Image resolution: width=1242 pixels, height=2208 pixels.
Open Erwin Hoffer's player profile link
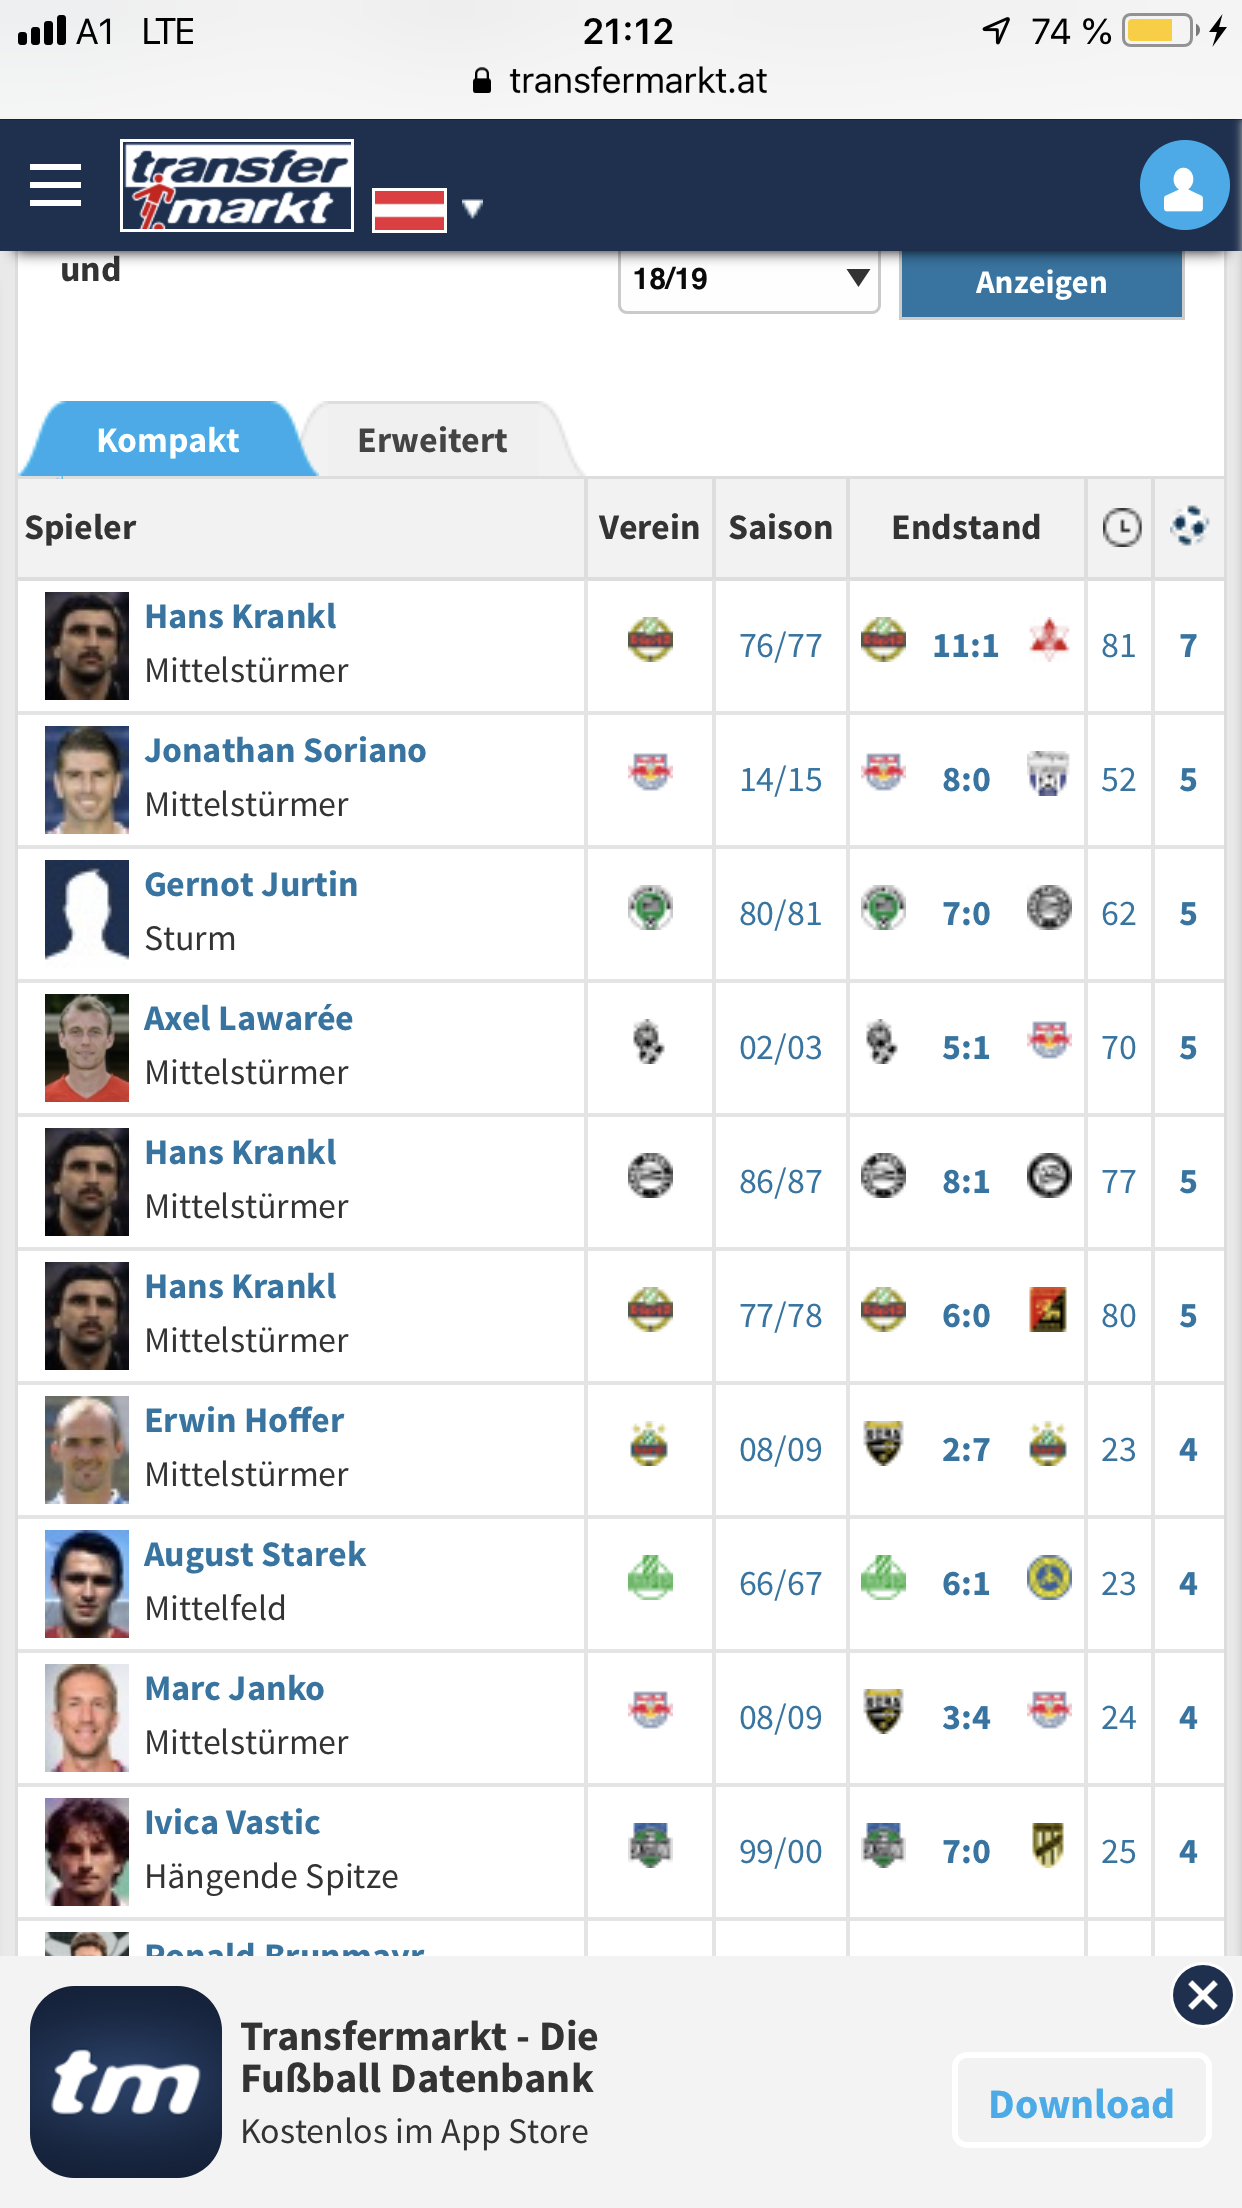(244, 1420)
